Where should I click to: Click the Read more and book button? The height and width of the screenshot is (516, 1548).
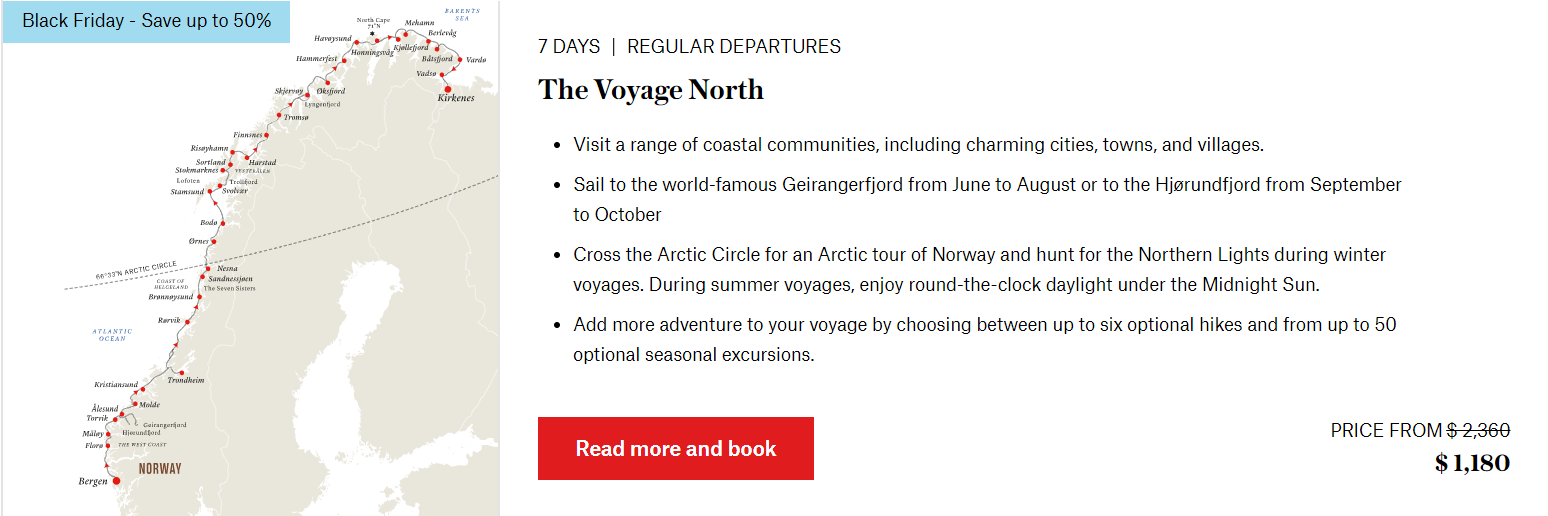pos(676,449)
